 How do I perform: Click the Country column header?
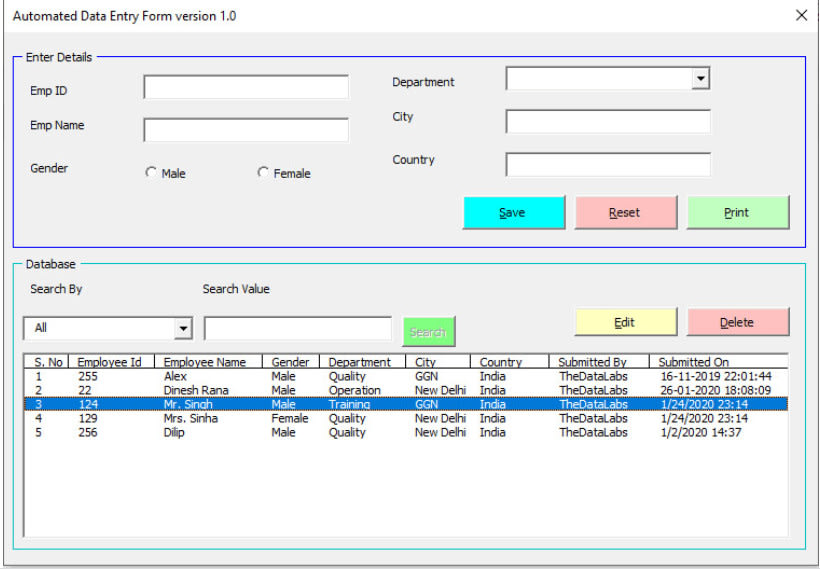(510, 362)
